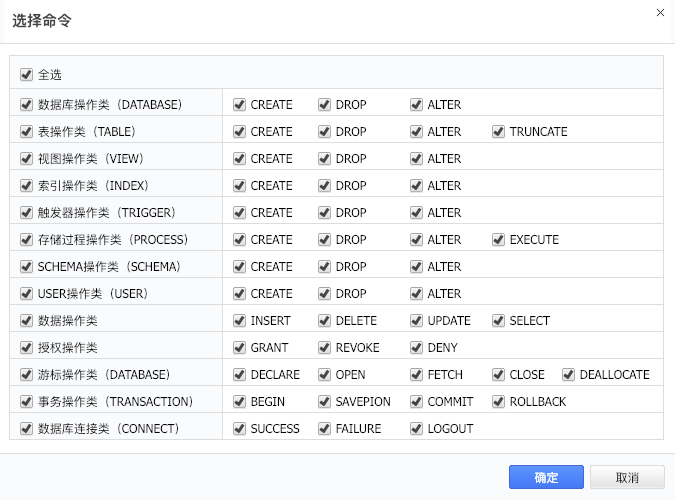Uncheck FAILURE in the 数据库连接类 (CONNECT) row
This screenshot has height=500, width=675.
pos(325,428)
